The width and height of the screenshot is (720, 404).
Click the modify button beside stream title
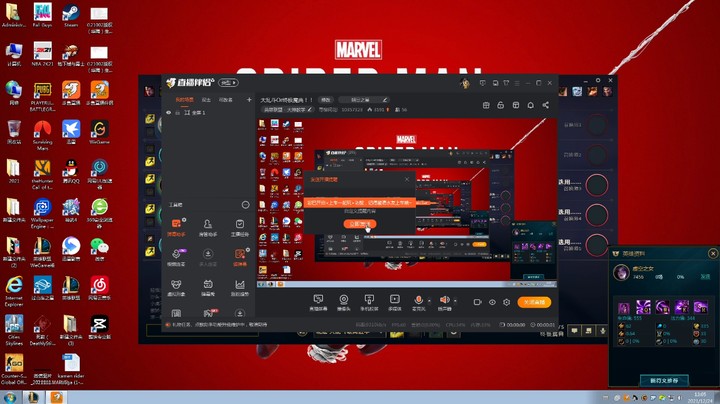click(x=326, y=100)
